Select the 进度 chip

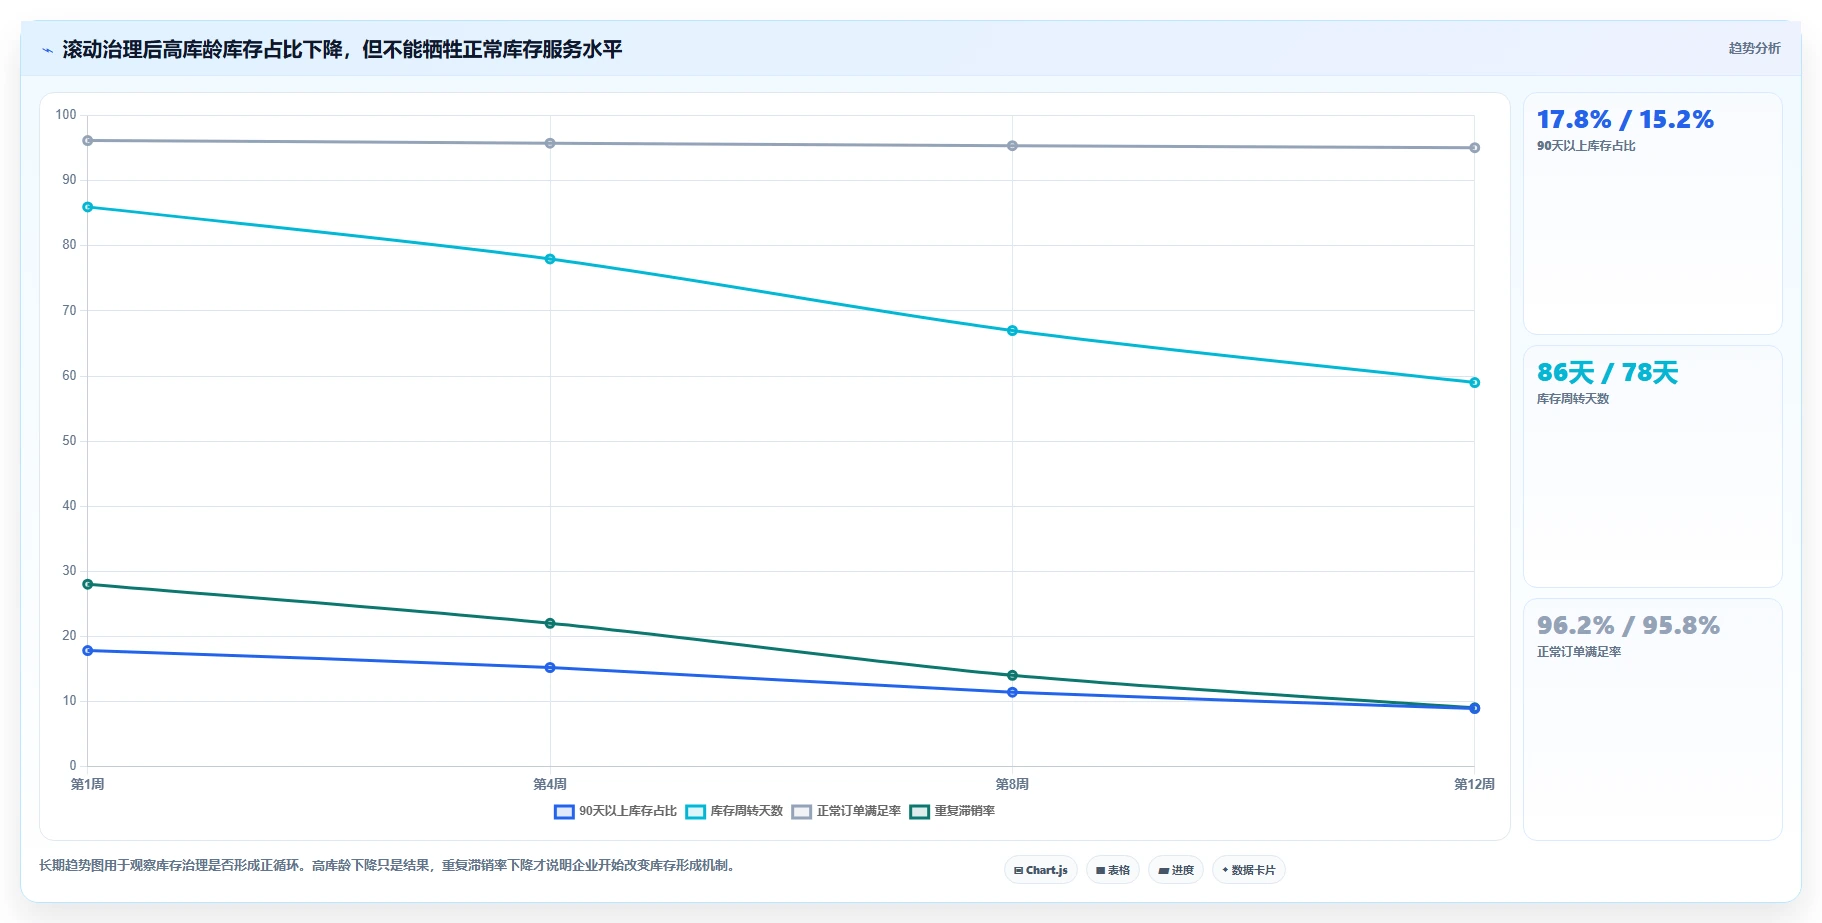[x=1176, y=870]
